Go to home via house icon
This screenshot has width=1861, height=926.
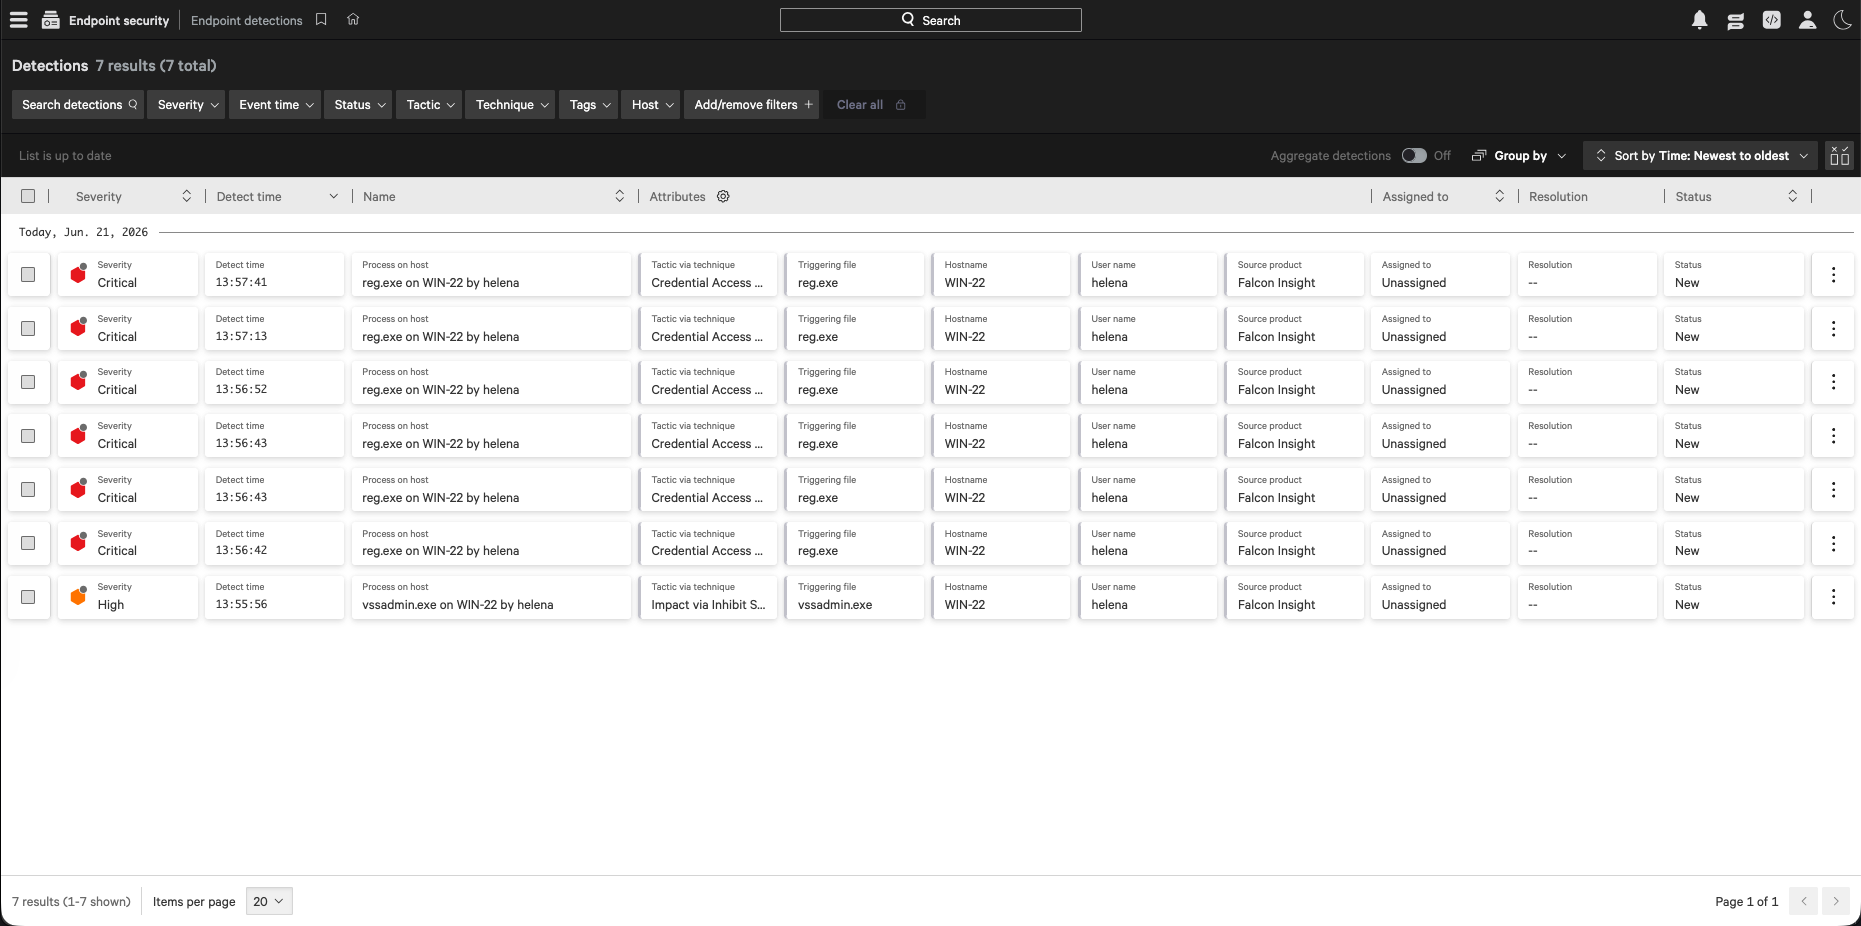(353, 19)
